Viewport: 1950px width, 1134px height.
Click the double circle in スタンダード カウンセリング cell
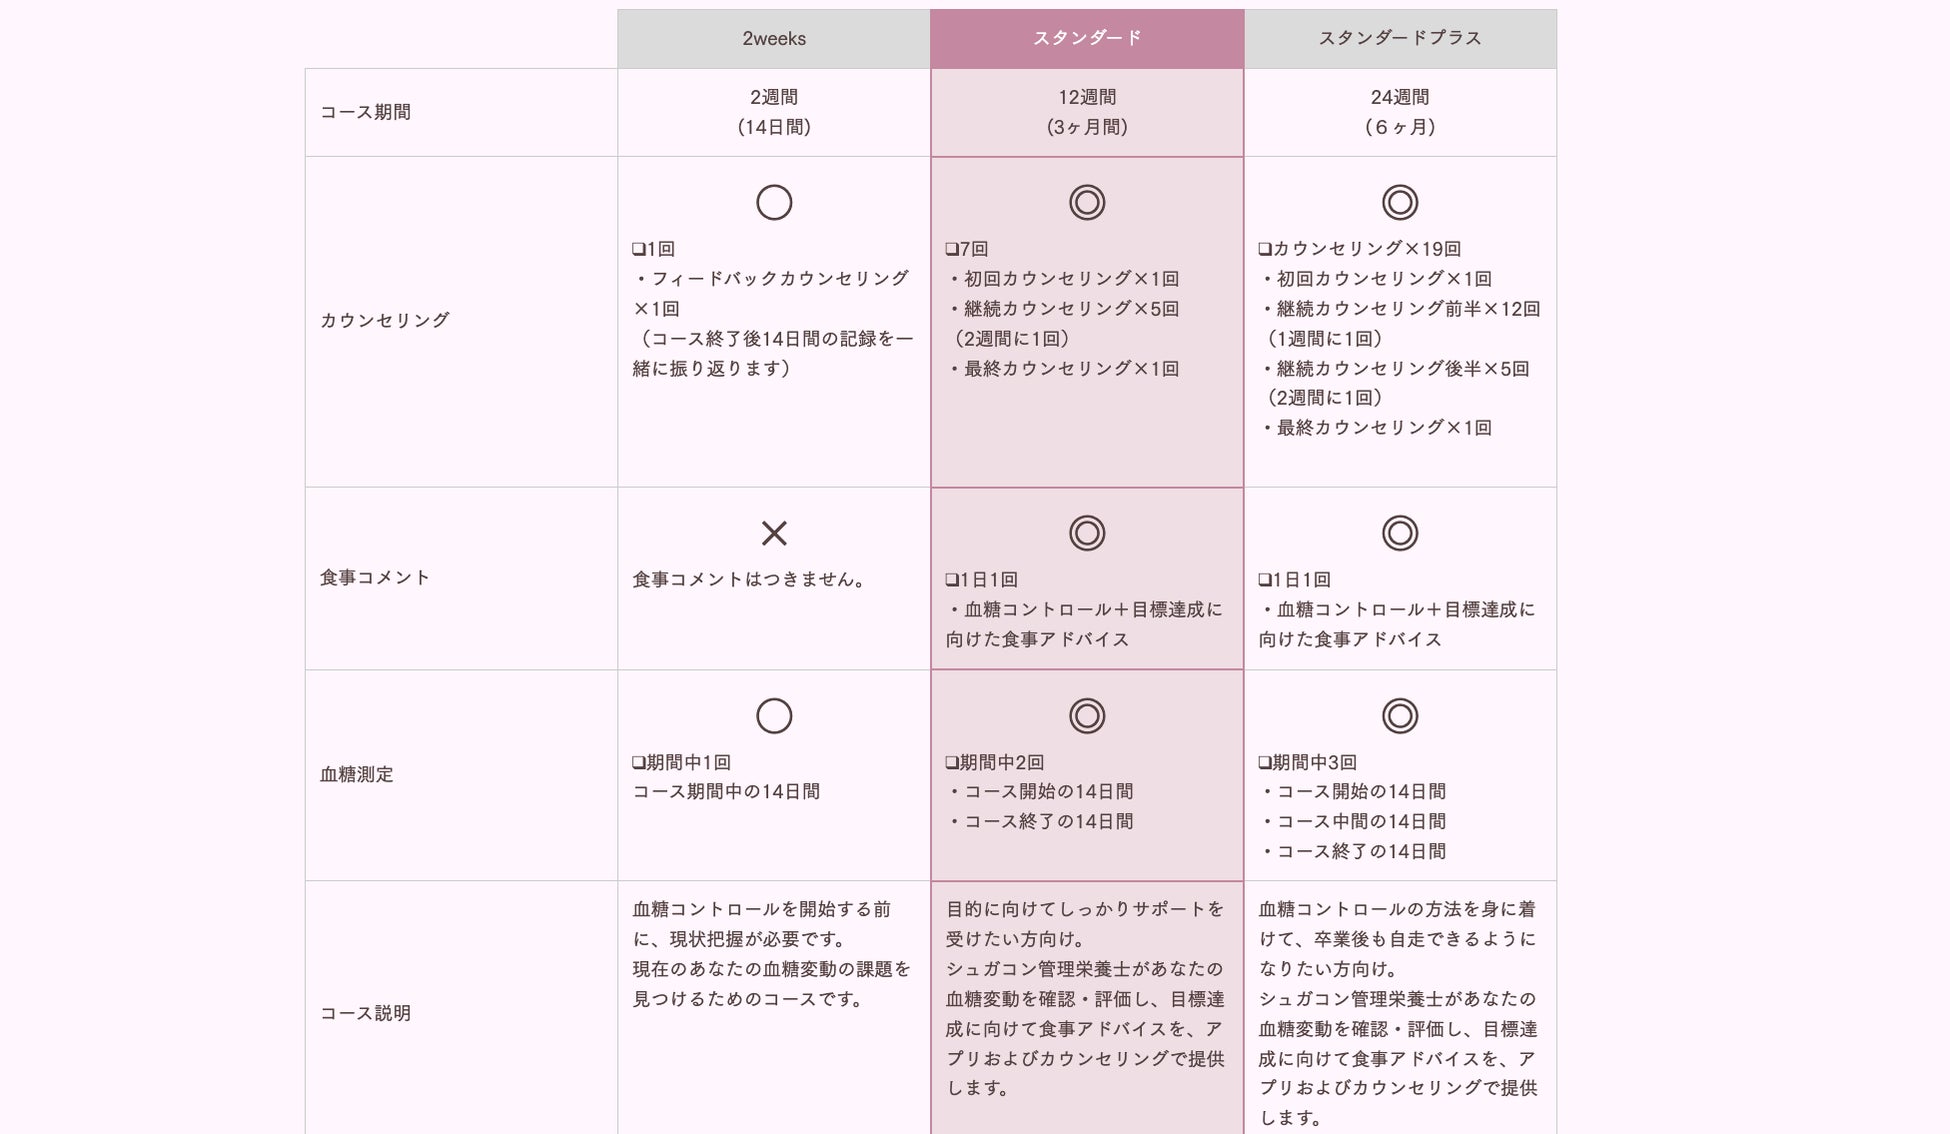tap(1087, 203)
